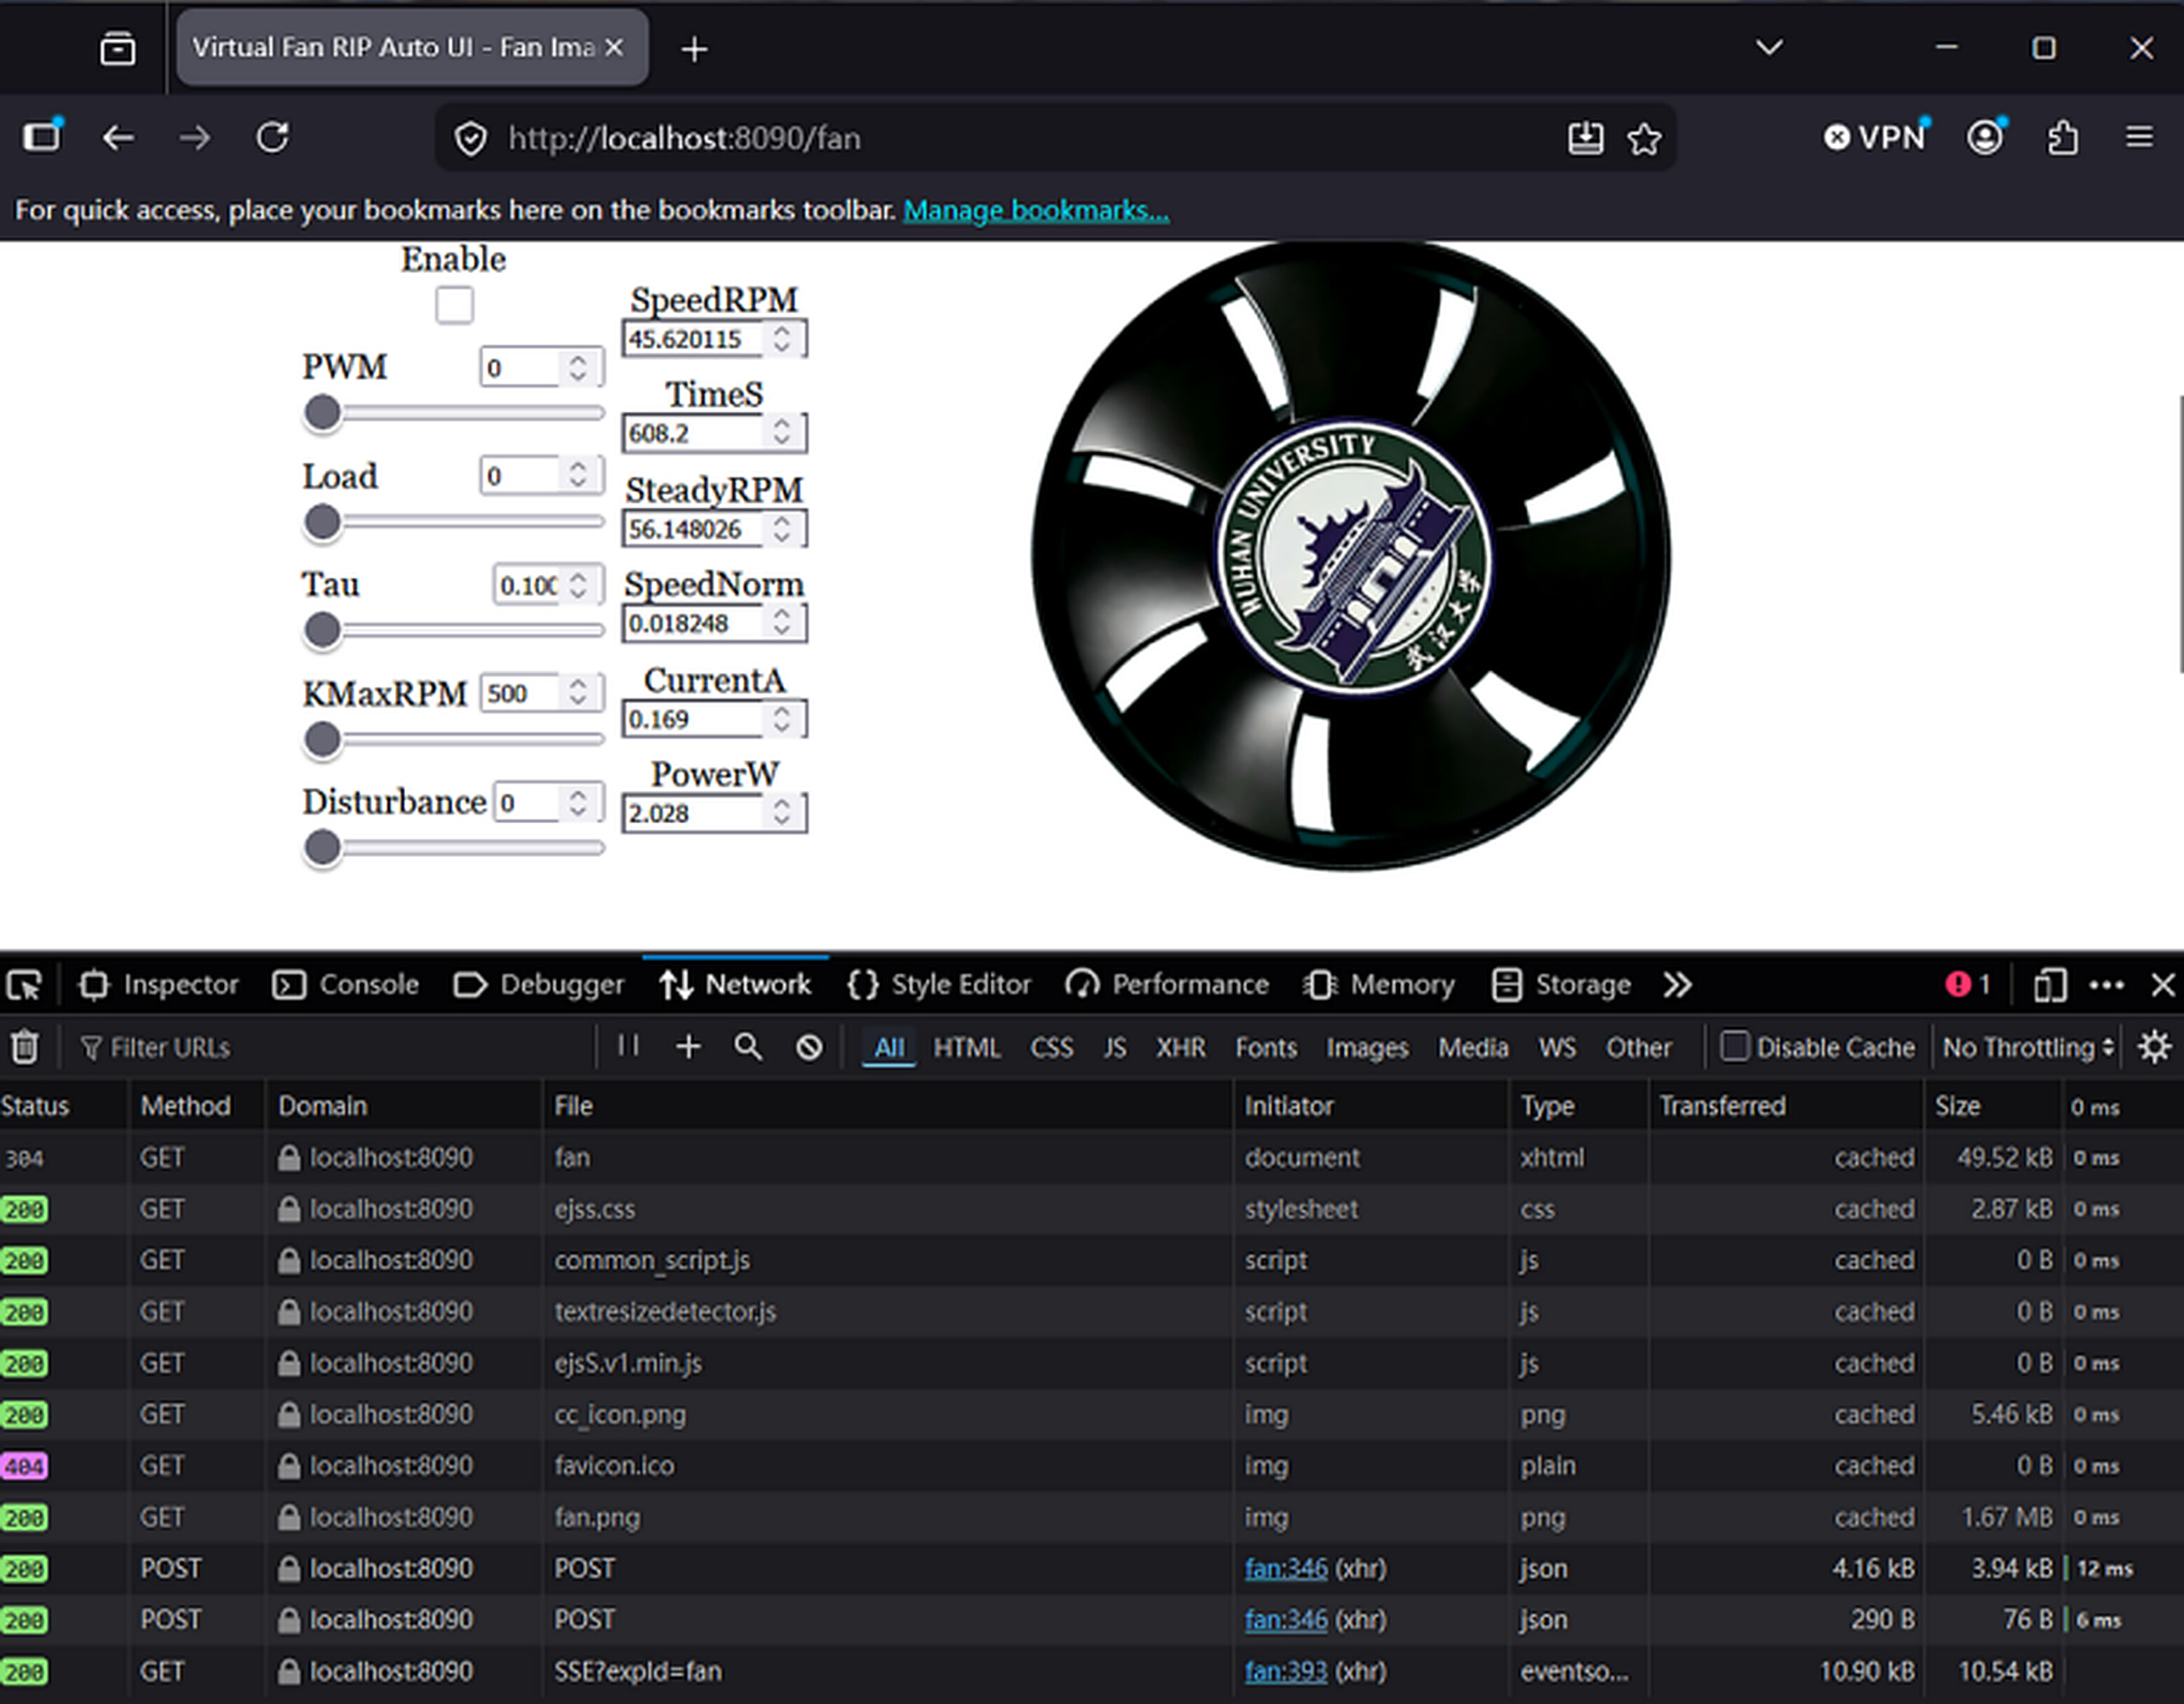Sort by the Transferred column header
2184x1704 pixels.
pyautogui.click(x=1785, y=1106)
